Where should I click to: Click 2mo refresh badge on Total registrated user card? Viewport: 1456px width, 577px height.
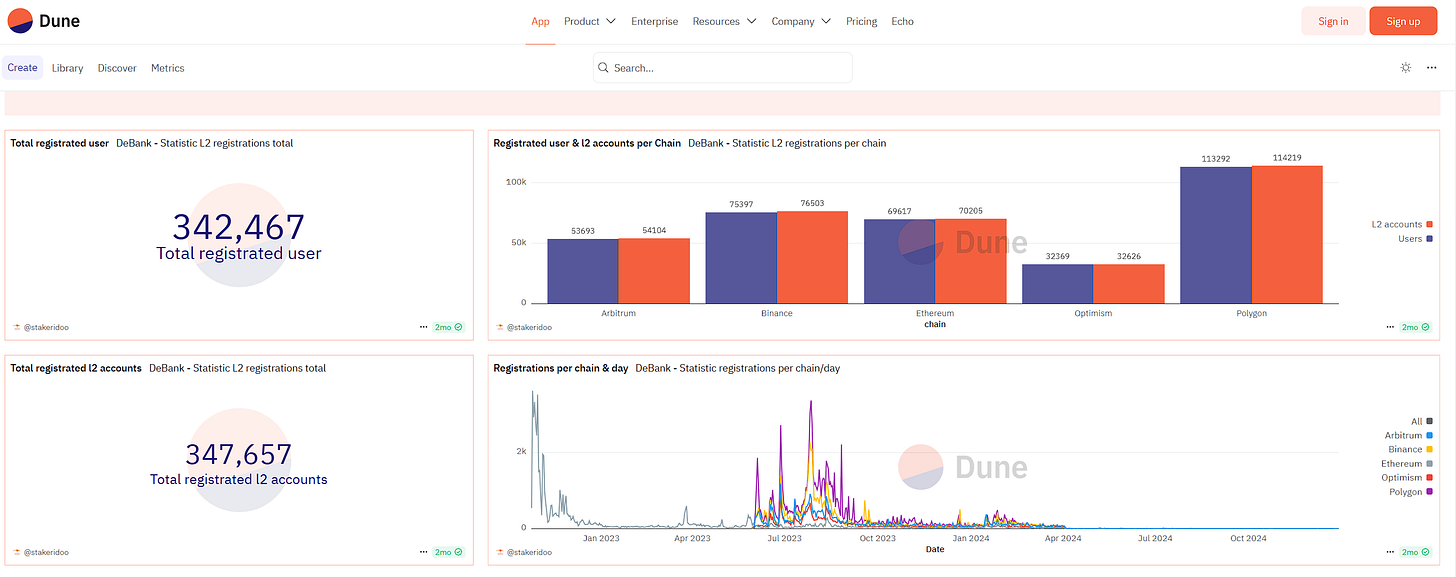click(x=449, y=327)
